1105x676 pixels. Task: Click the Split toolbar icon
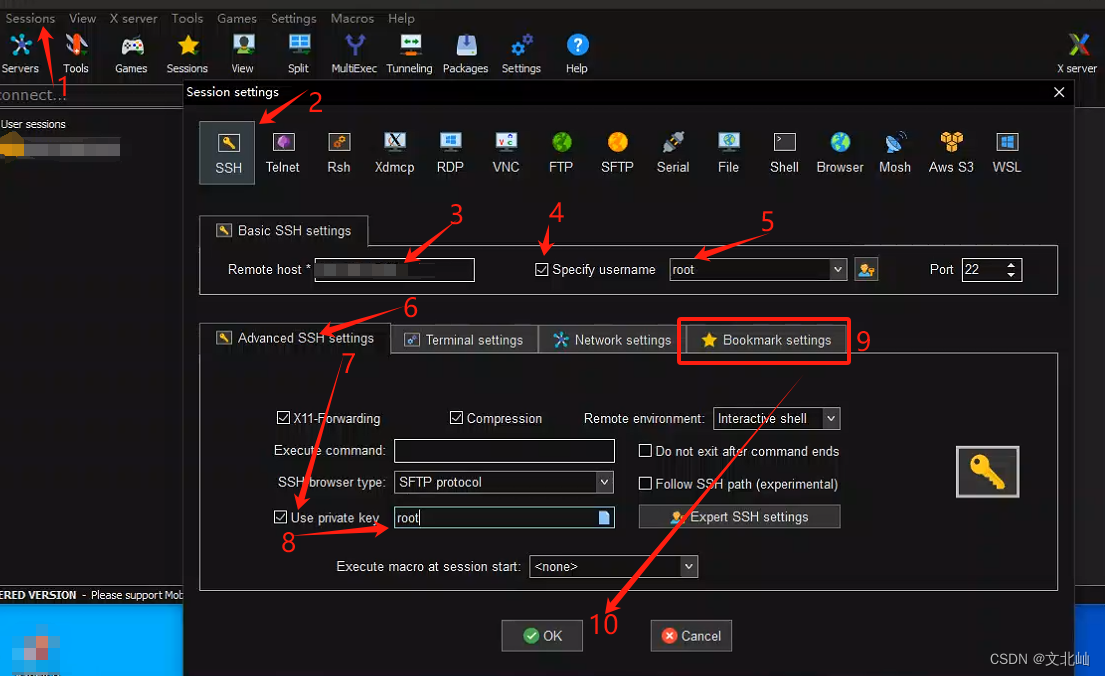pos(298,54)
